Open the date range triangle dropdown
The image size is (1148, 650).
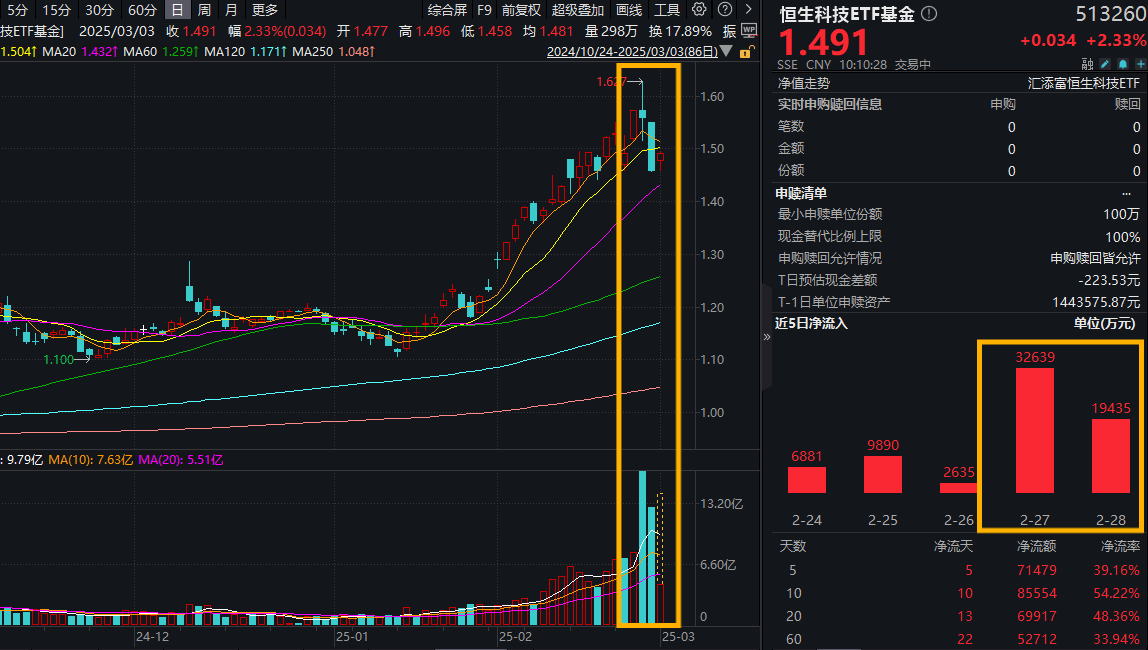tap(726, 50)
